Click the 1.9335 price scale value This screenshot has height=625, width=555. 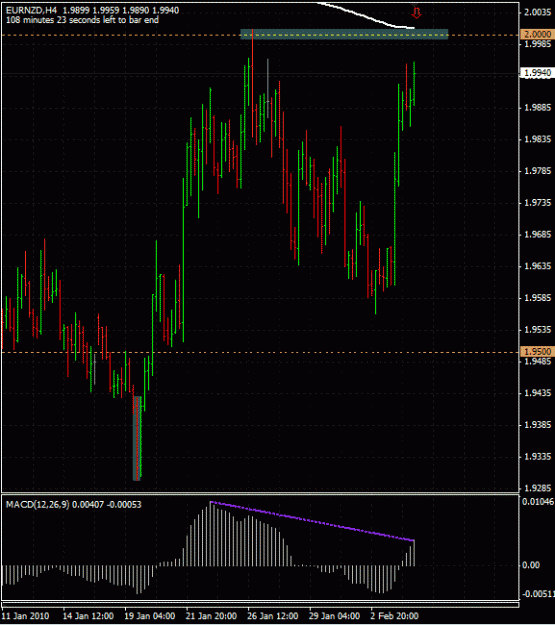point(538,456)
